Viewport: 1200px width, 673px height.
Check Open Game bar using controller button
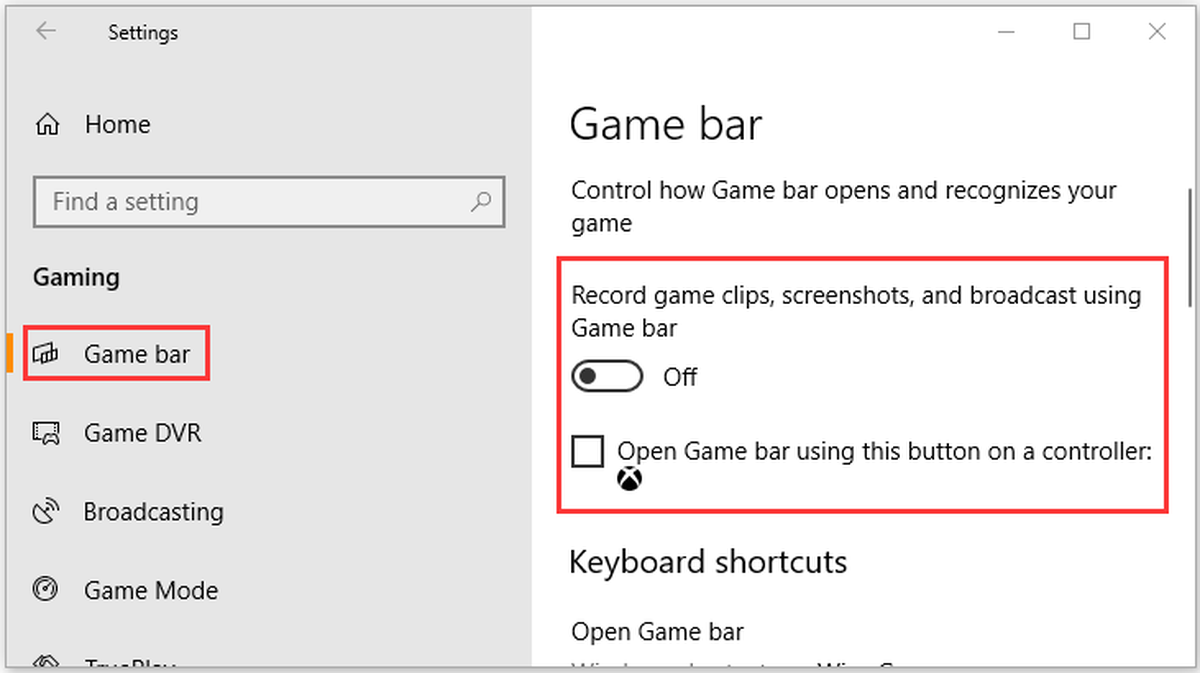tap(588, 452)
